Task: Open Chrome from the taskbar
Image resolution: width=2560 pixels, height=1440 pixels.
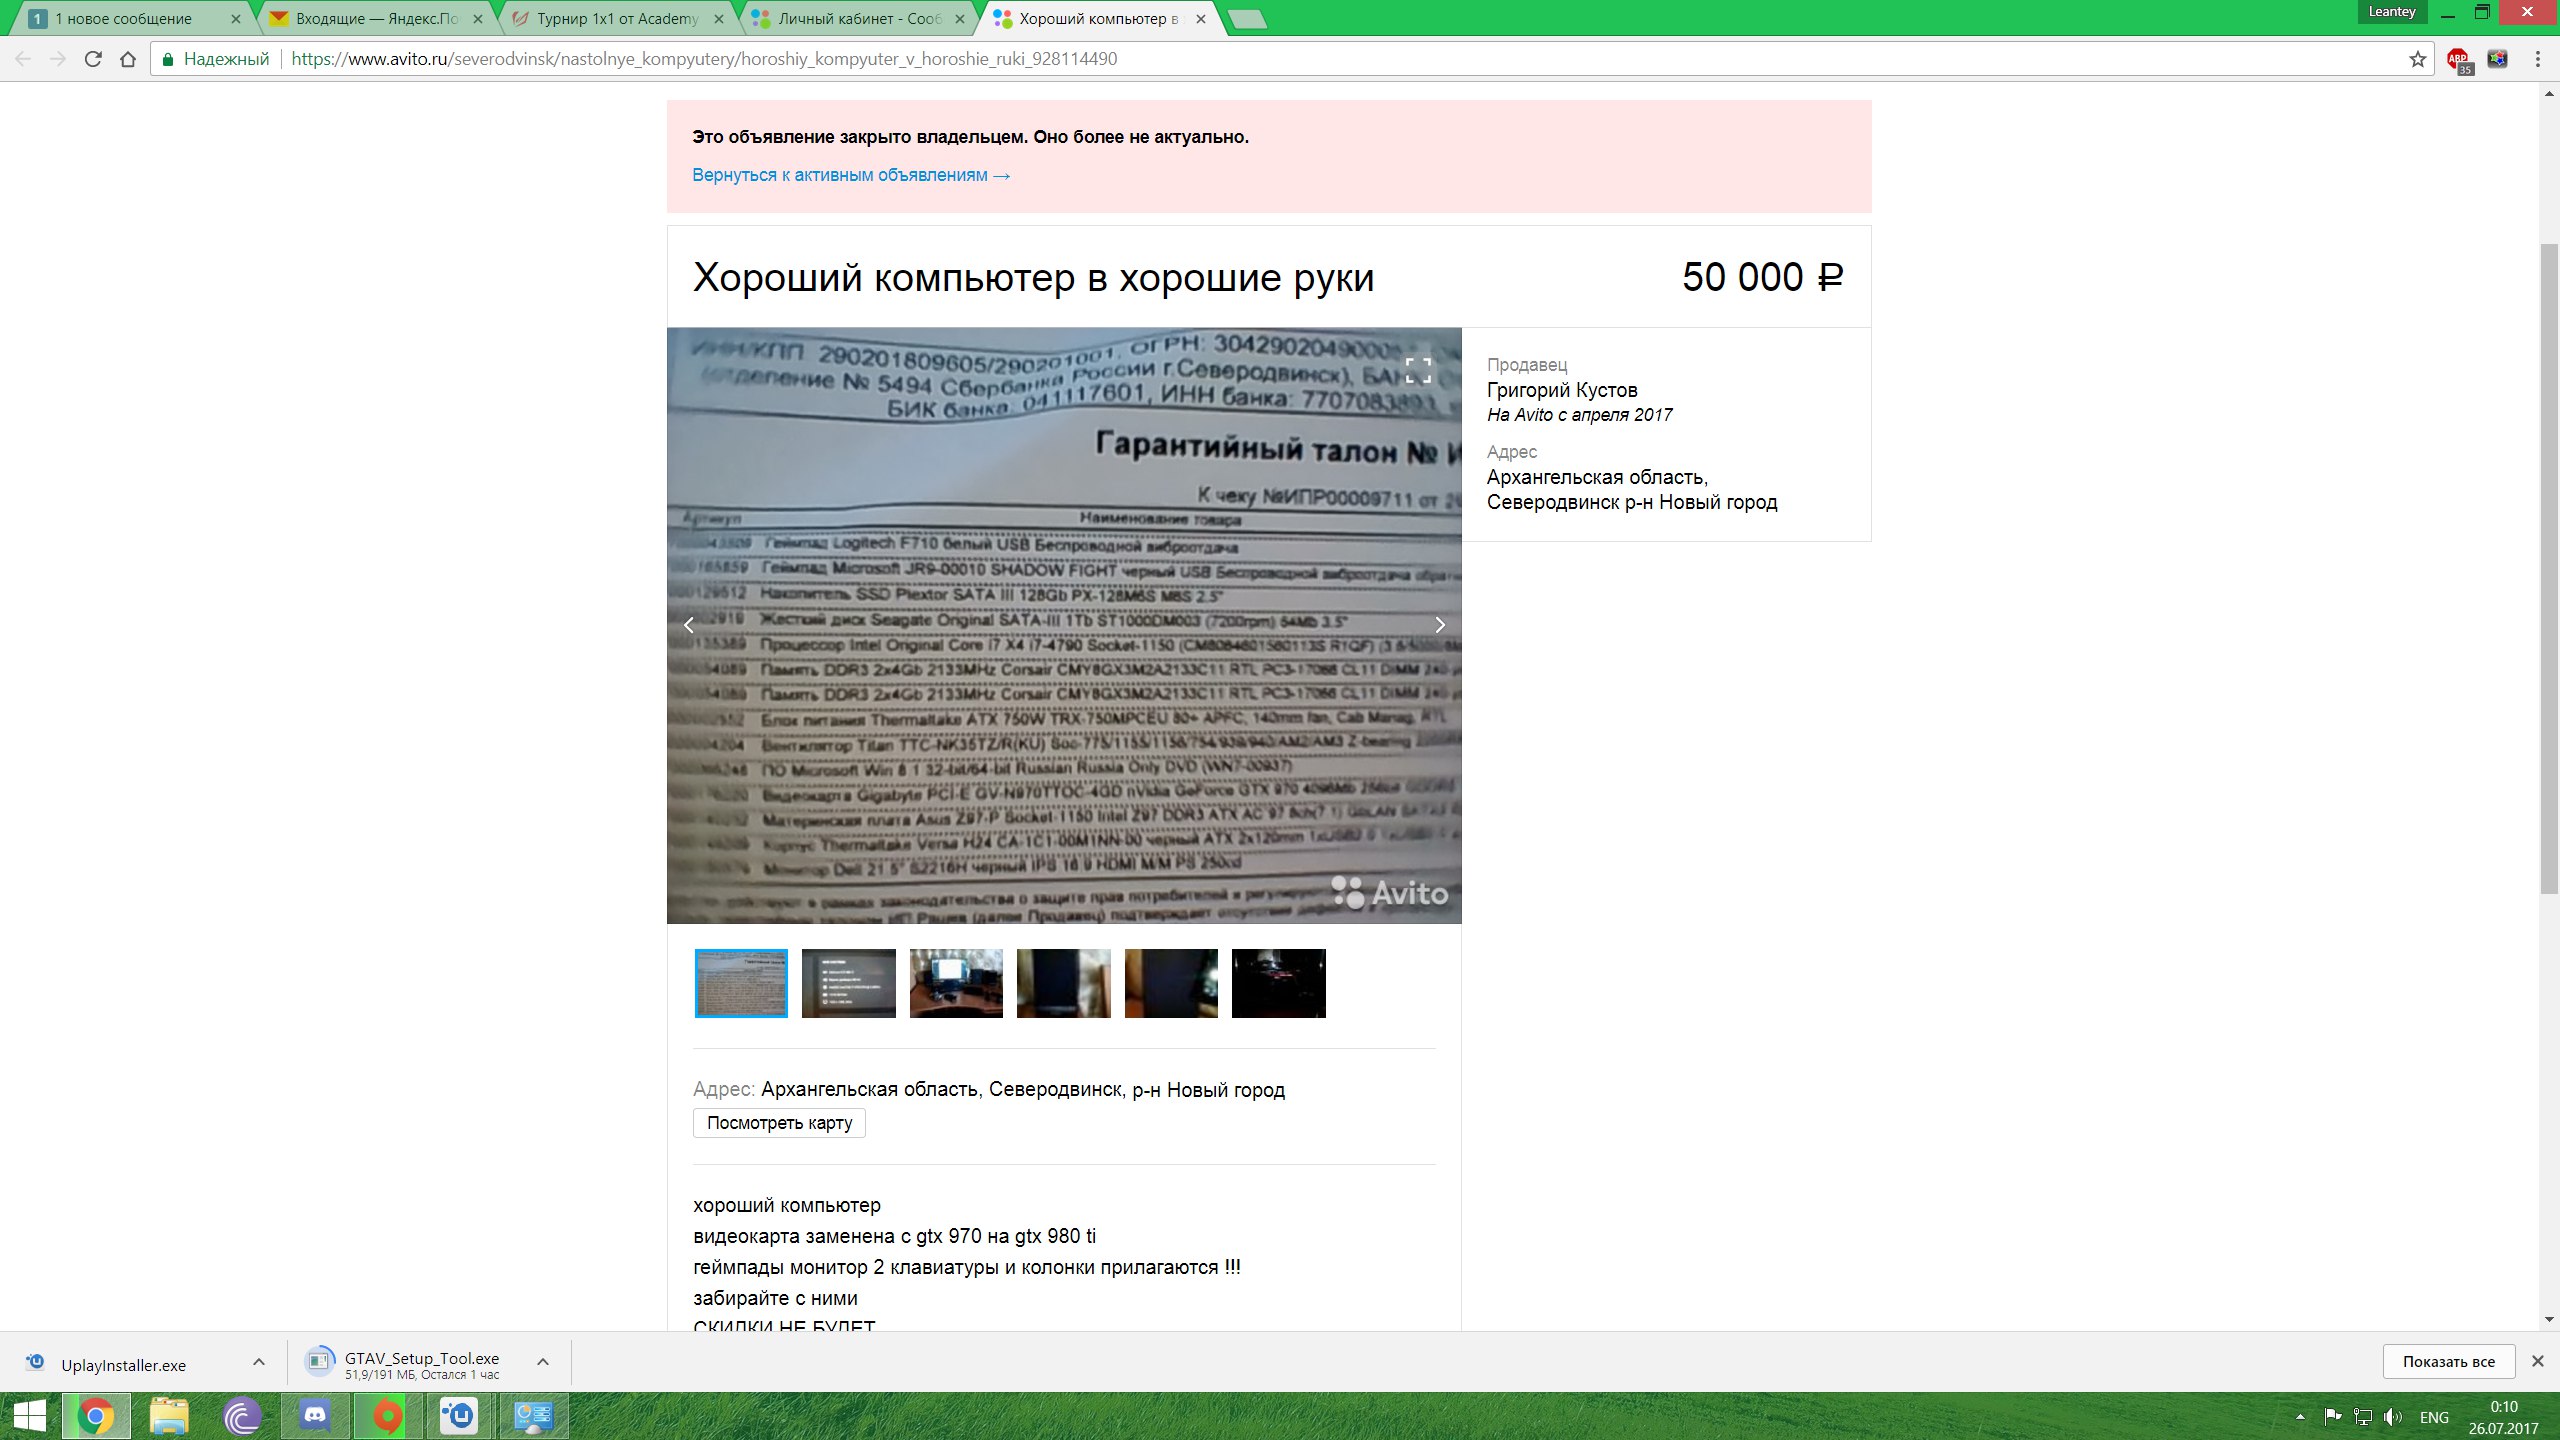Action: [x=96, y=1416]
